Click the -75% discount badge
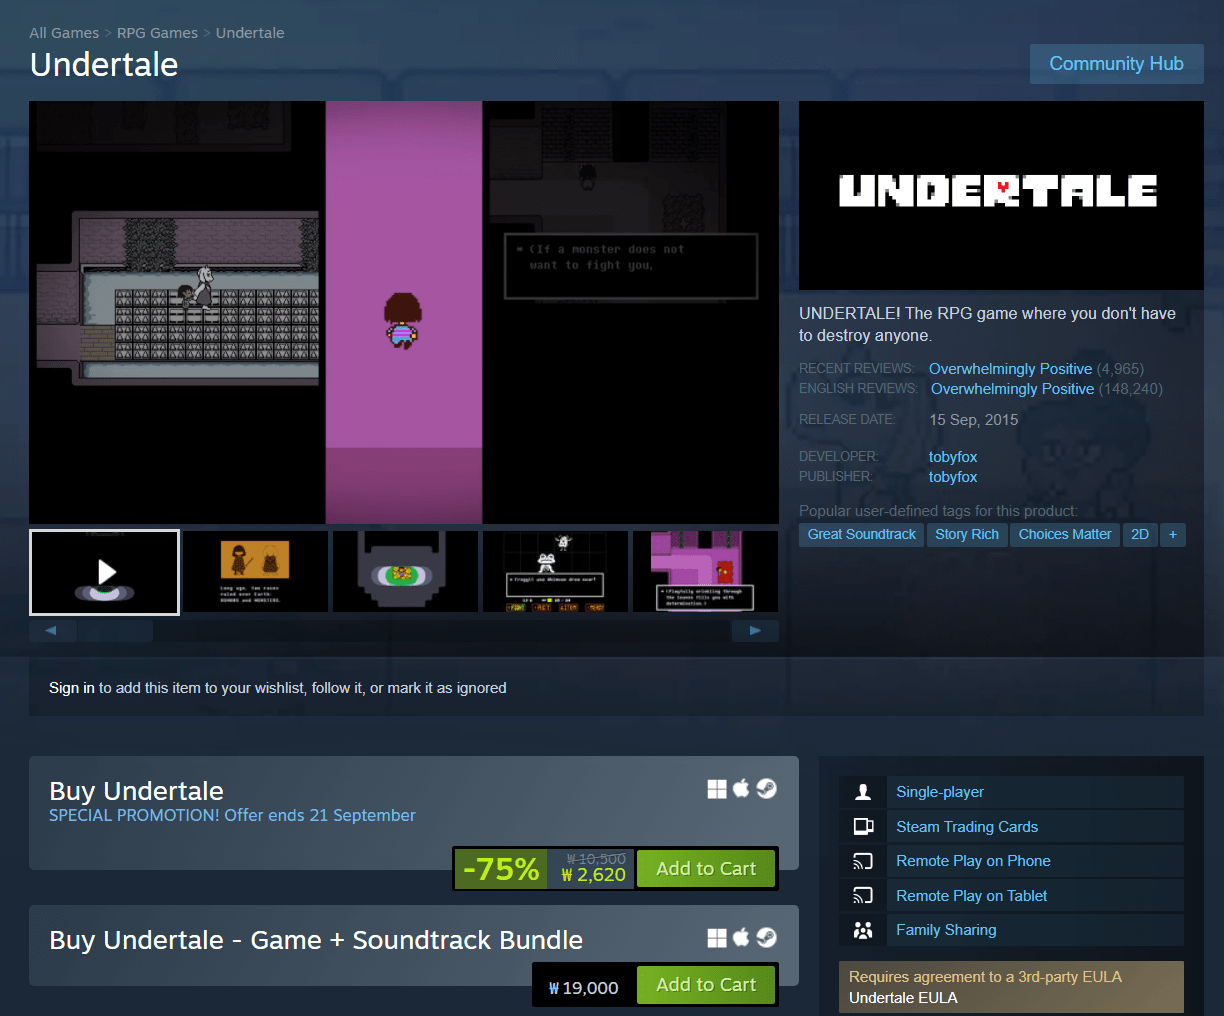Viewport: 1224px width, 1016px height. coord(501,869)
